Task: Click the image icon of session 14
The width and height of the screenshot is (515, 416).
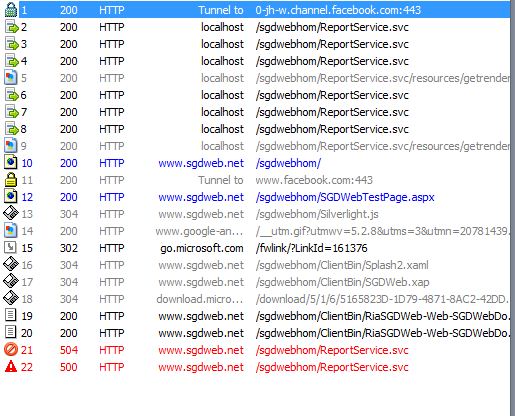Action: point(11,231)
